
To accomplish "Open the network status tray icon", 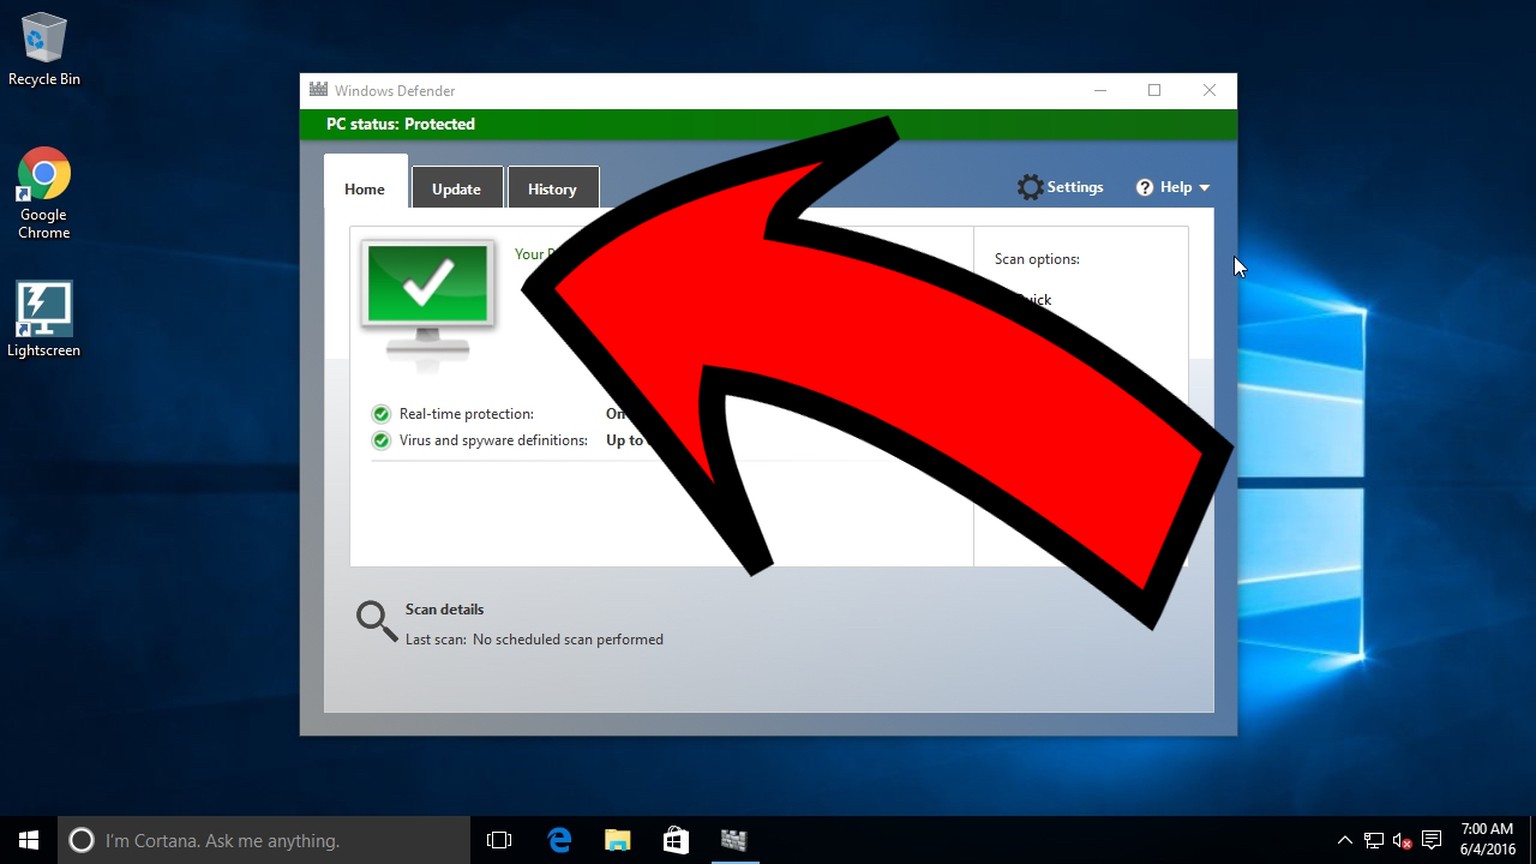I will point(1374,840).
